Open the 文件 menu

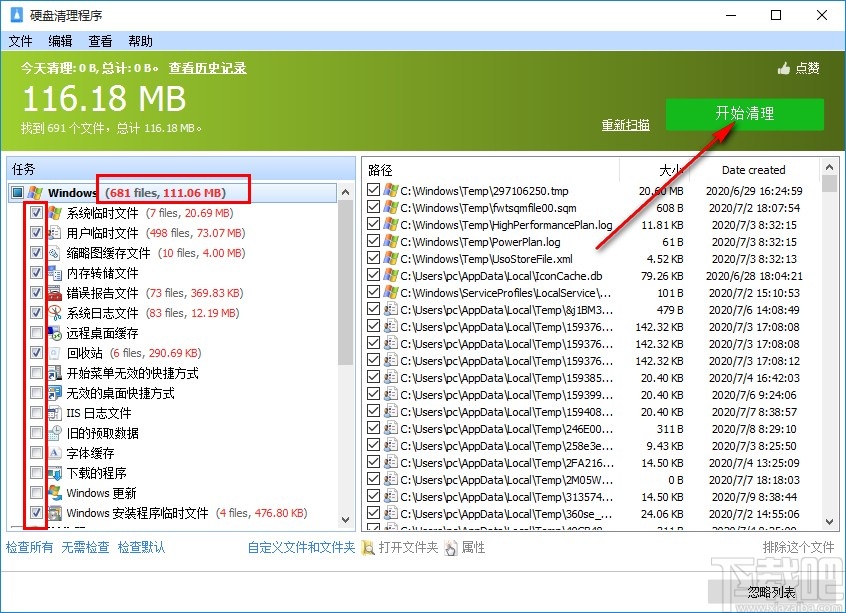[x=21, y=41]
